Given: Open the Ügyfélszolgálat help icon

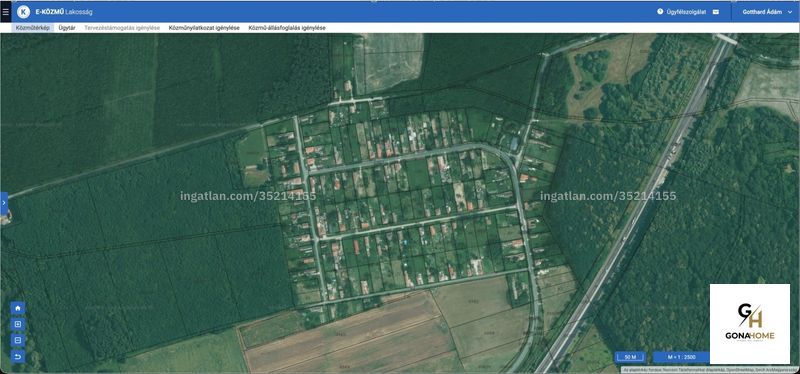Looking at the screenshot, I should [660, 11].
